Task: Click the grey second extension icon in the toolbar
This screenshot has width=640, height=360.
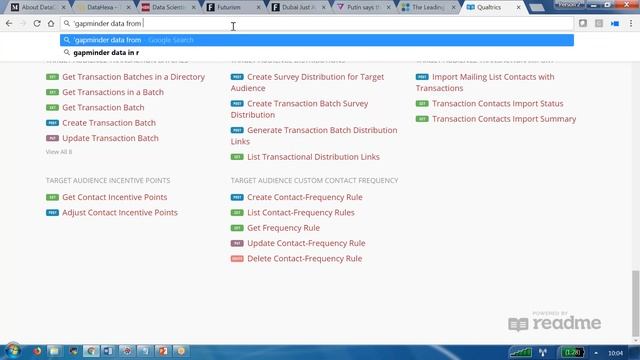Action: [599, 23]
